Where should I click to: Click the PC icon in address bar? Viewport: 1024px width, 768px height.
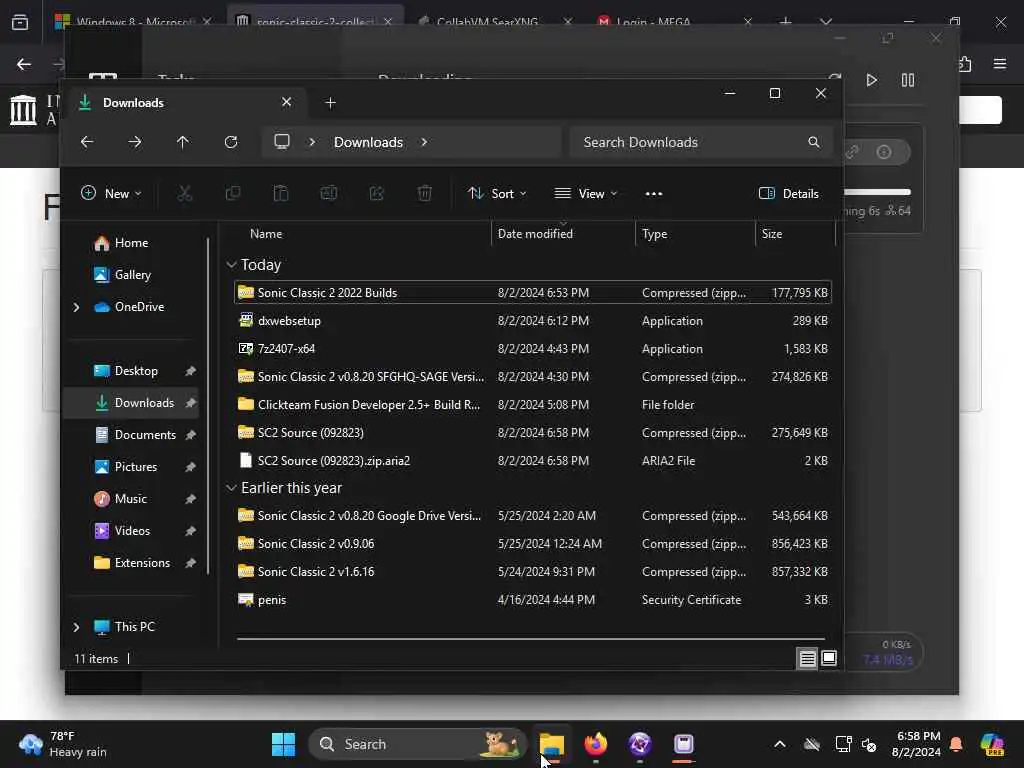pos(282,142)
